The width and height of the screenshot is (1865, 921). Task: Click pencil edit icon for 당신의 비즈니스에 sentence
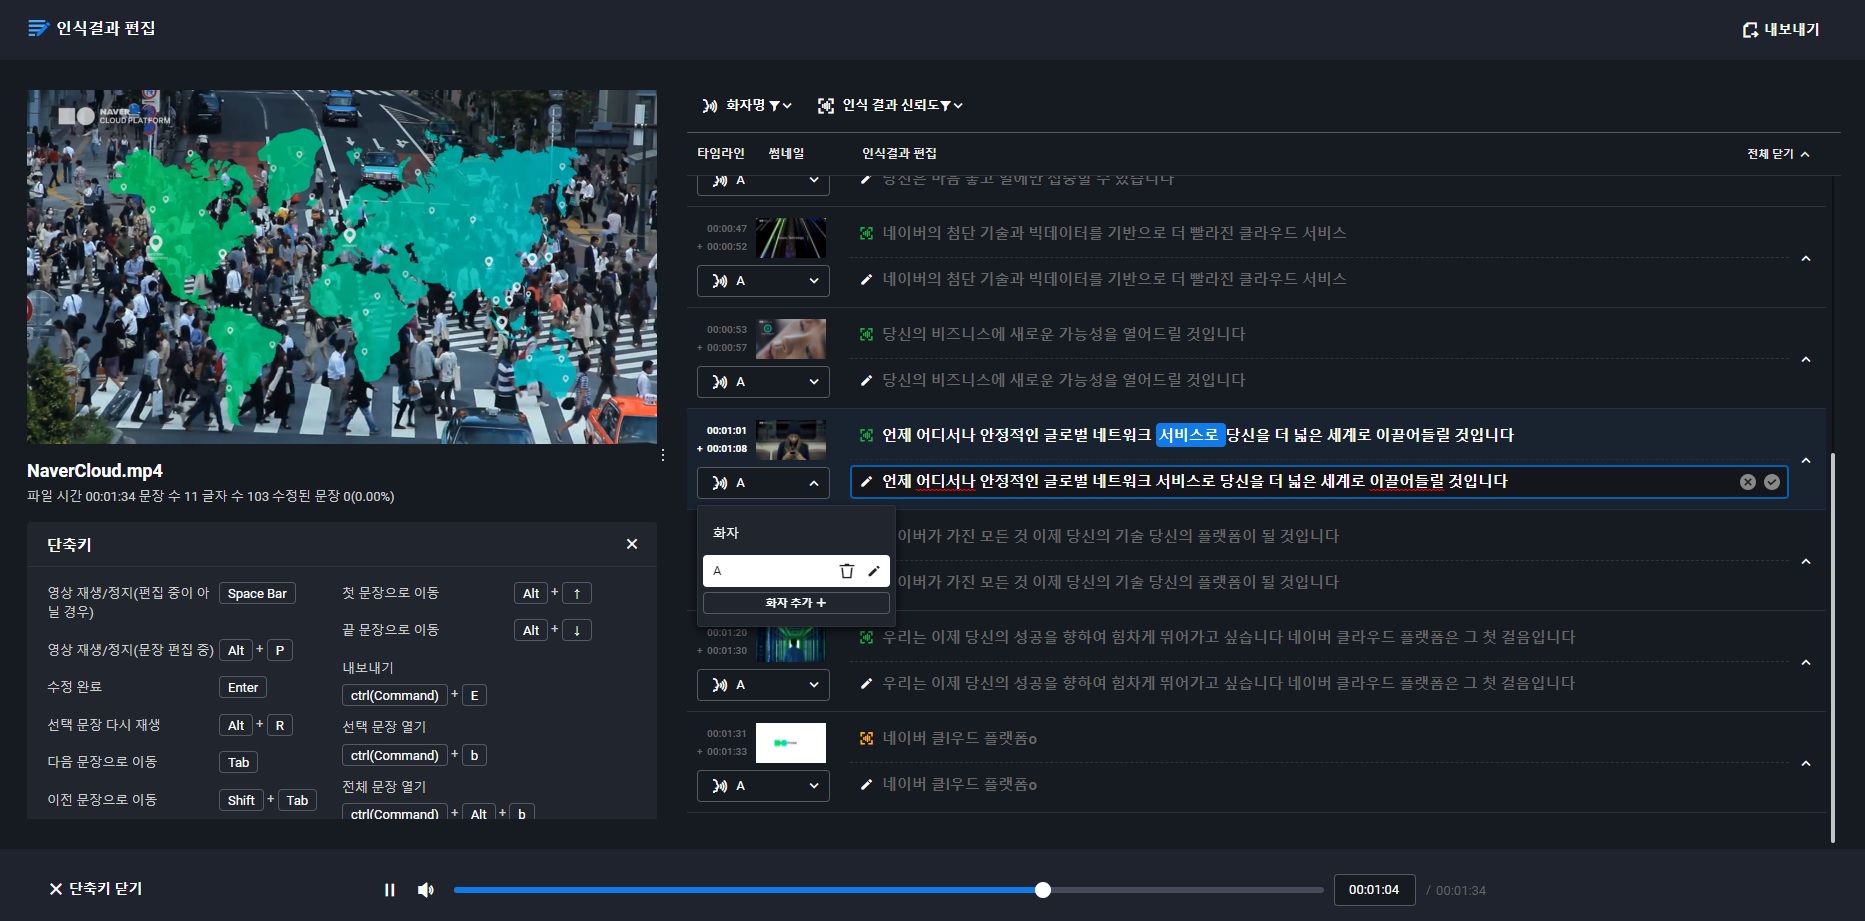(x=866, y=380)
